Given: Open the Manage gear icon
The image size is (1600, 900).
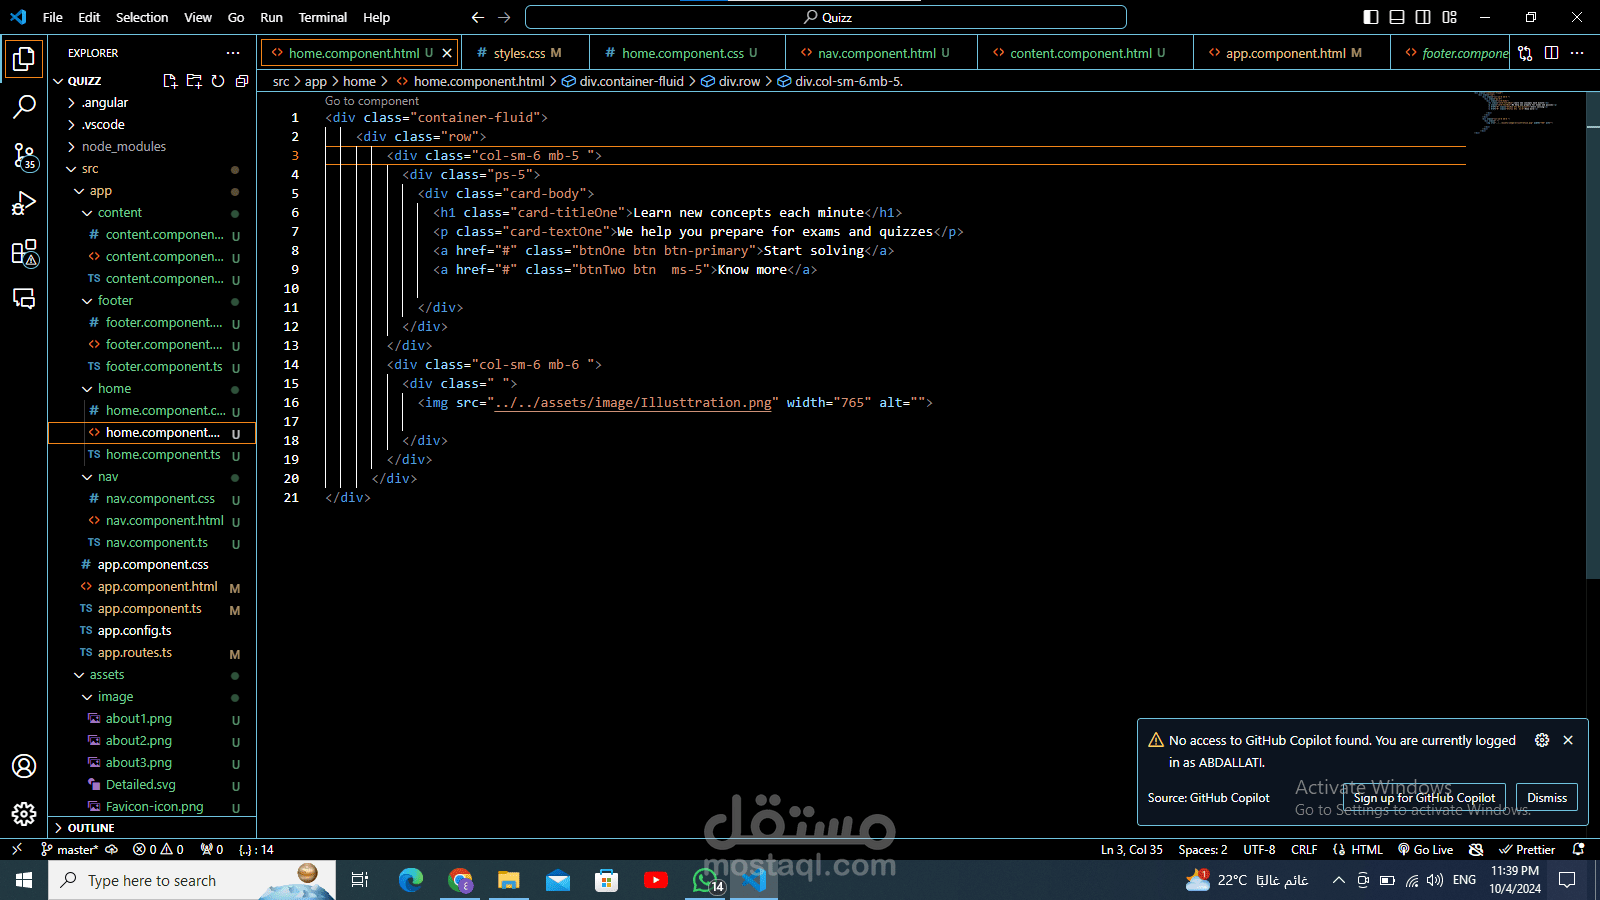Looking at the screenshot, I should [24, 814].
